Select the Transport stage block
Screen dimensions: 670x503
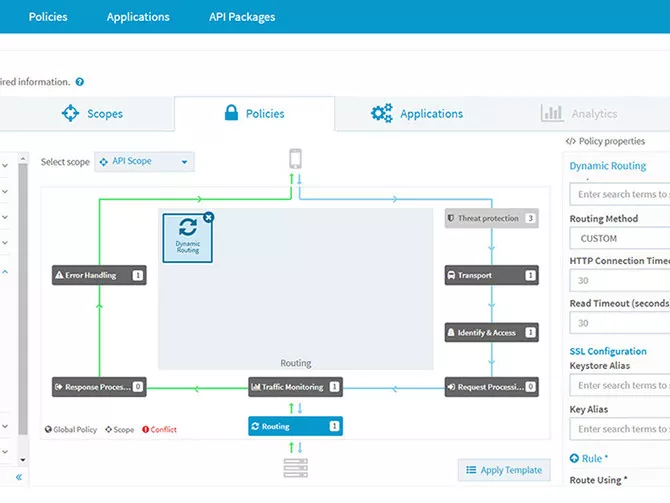pyautogui.click(x=491, y=275)
